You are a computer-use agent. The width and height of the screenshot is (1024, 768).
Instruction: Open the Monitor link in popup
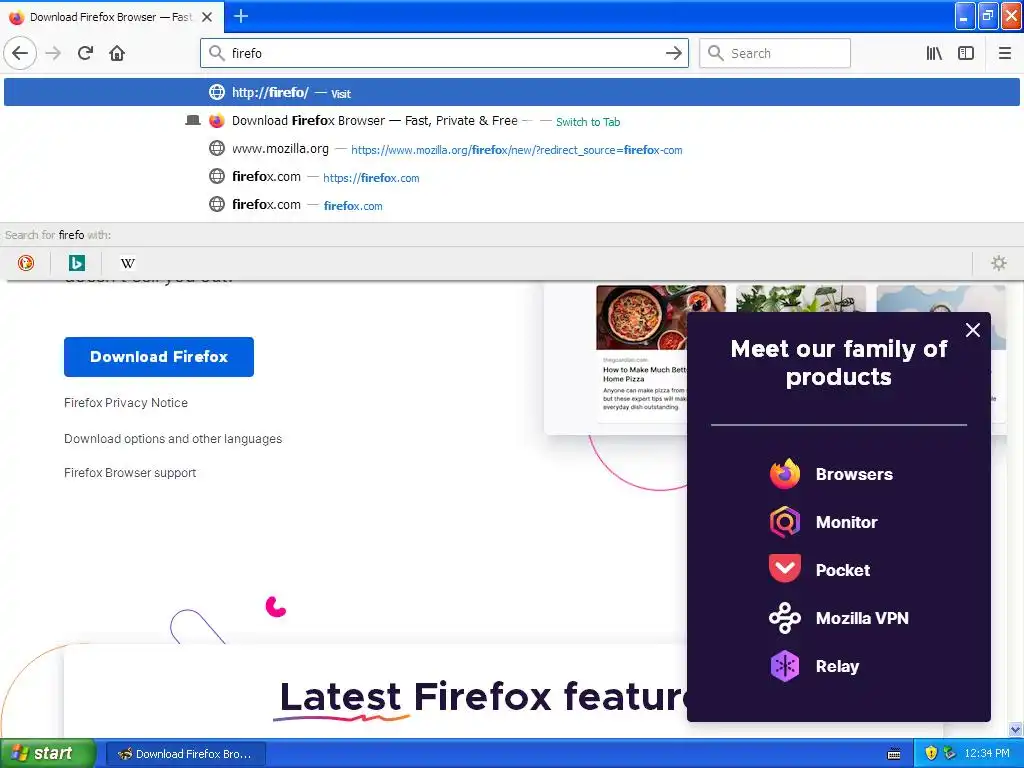point(846,522)
